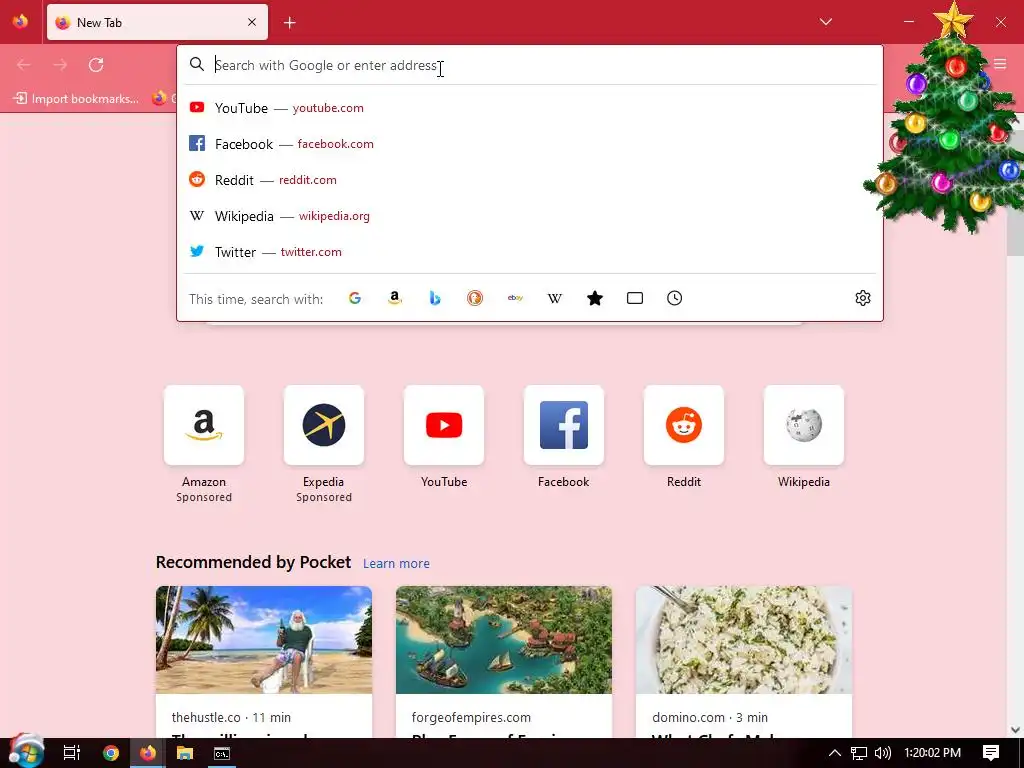Go forward one page arrow
The image size is (1024, 768).
(x=60, y=65)
